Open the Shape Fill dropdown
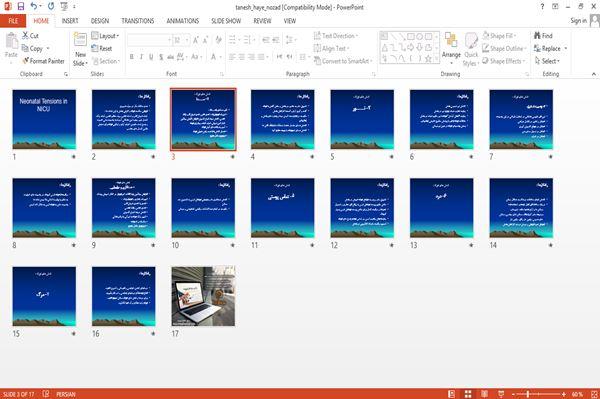Screen dimensions: 600x399 pos(499,36)
